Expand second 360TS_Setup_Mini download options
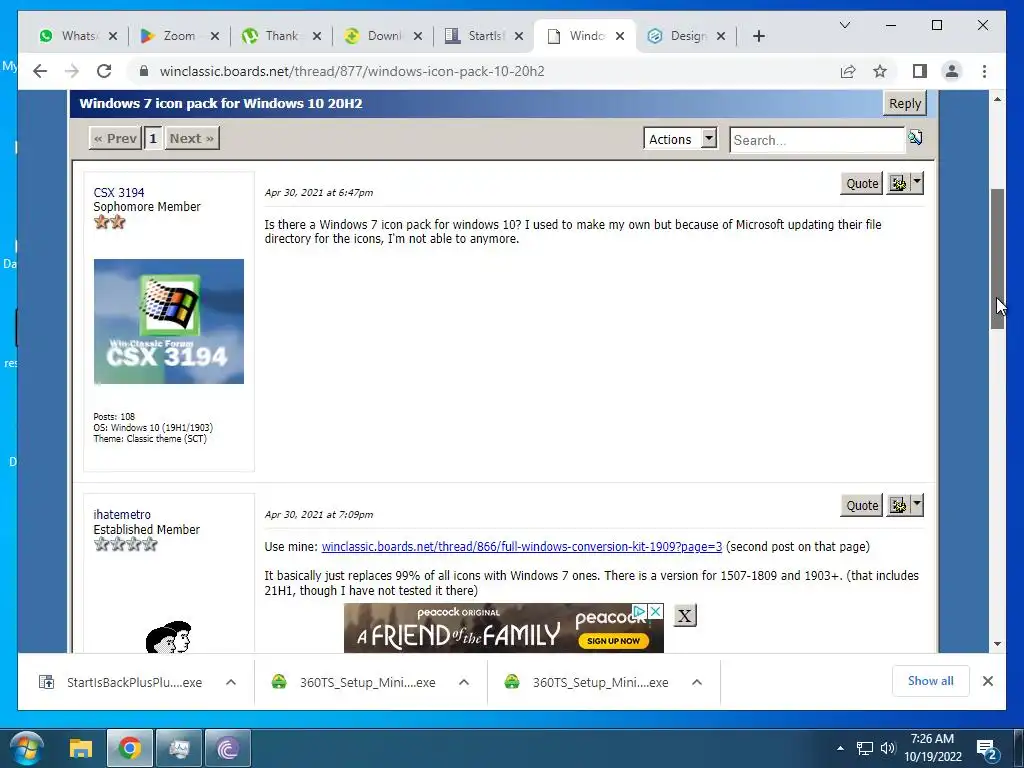This screenshot has width=1024, height=768. tap(697, 682)
